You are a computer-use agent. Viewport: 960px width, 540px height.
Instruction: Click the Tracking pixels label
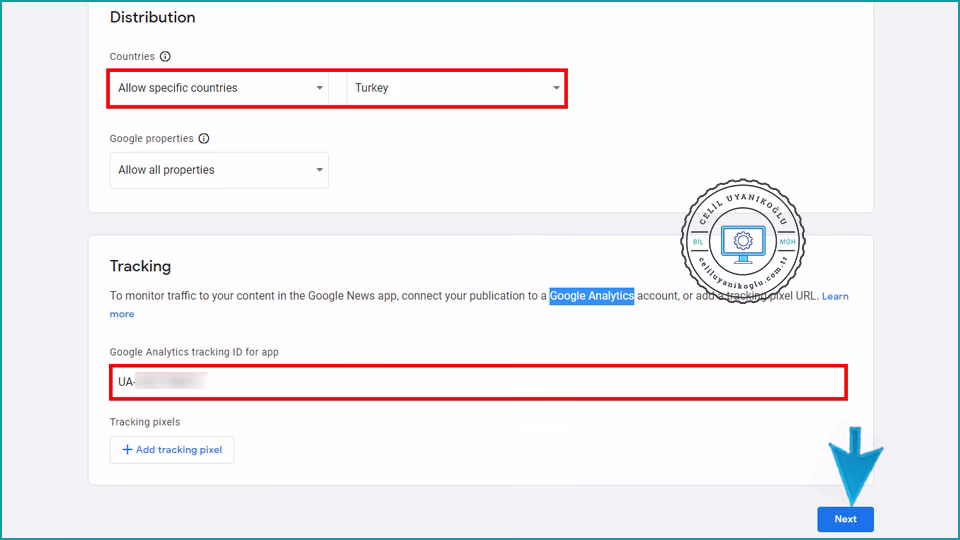coord(145,422)
